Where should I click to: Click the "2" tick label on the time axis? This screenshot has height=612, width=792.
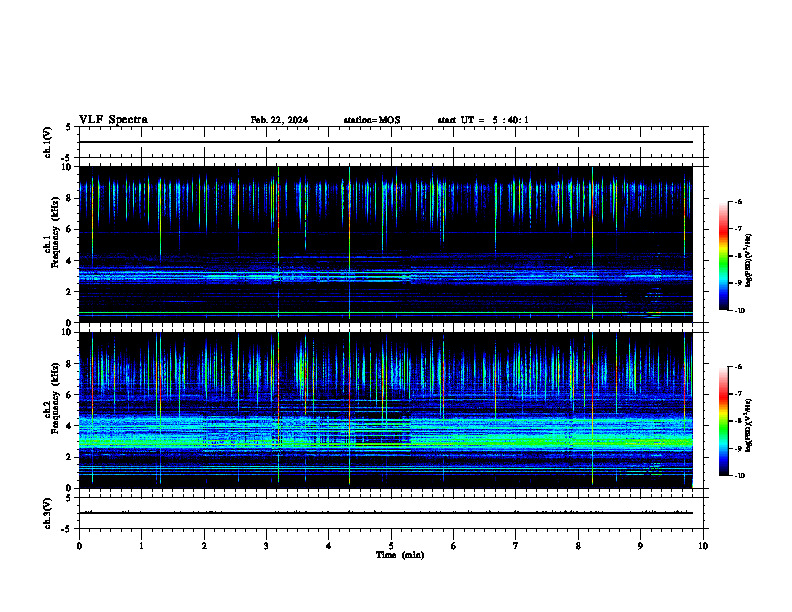tap(204, 546)
